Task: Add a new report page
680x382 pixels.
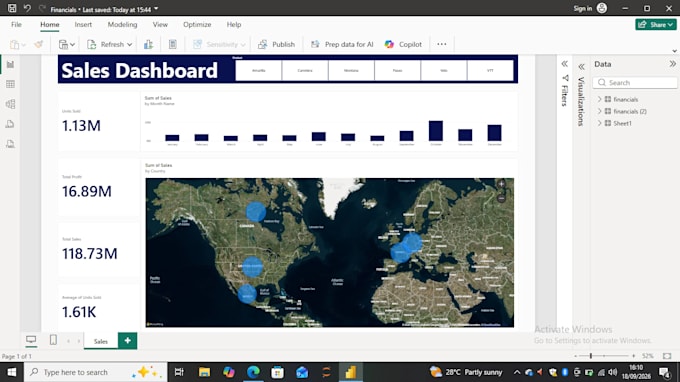Action: 128,341
